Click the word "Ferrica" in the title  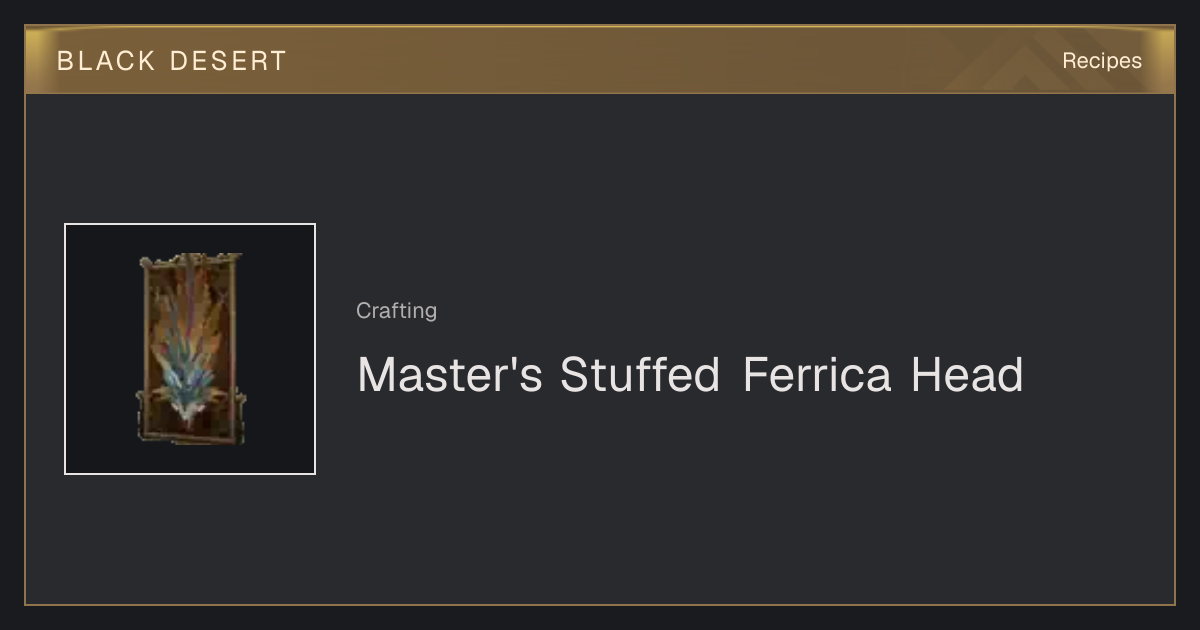817,375
